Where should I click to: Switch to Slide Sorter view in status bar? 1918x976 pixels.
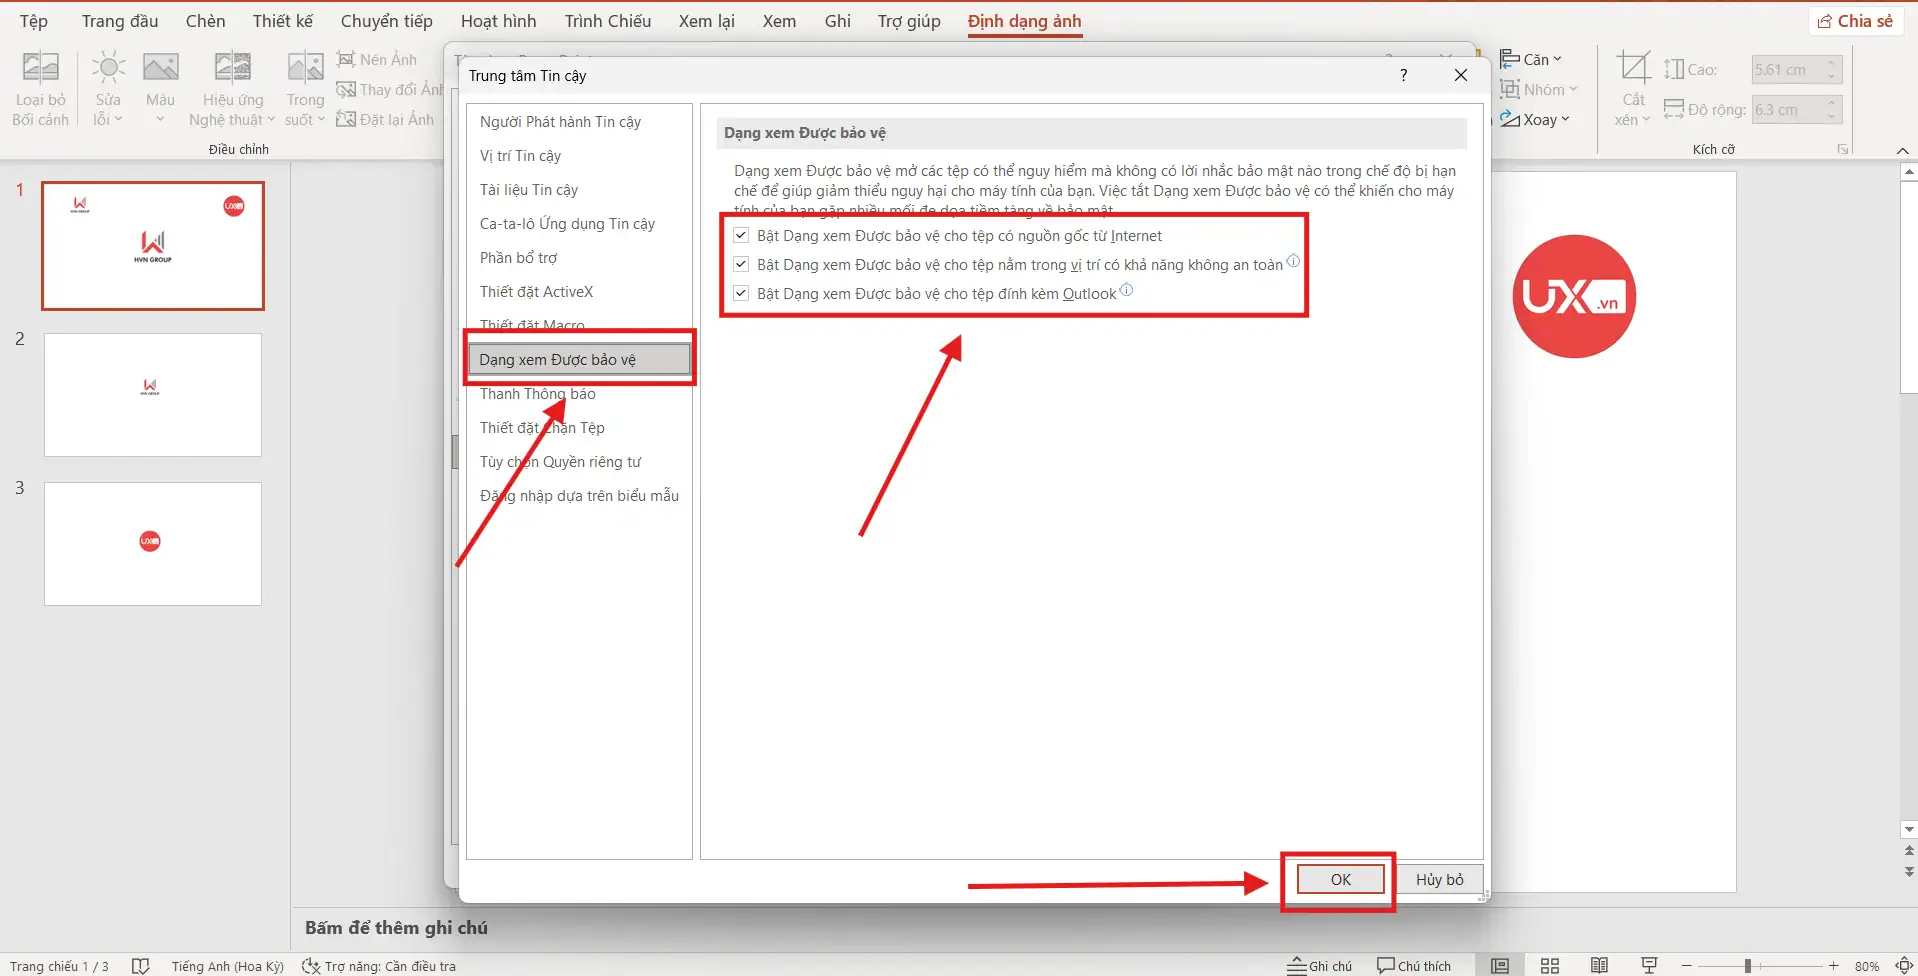point(1549,965)
